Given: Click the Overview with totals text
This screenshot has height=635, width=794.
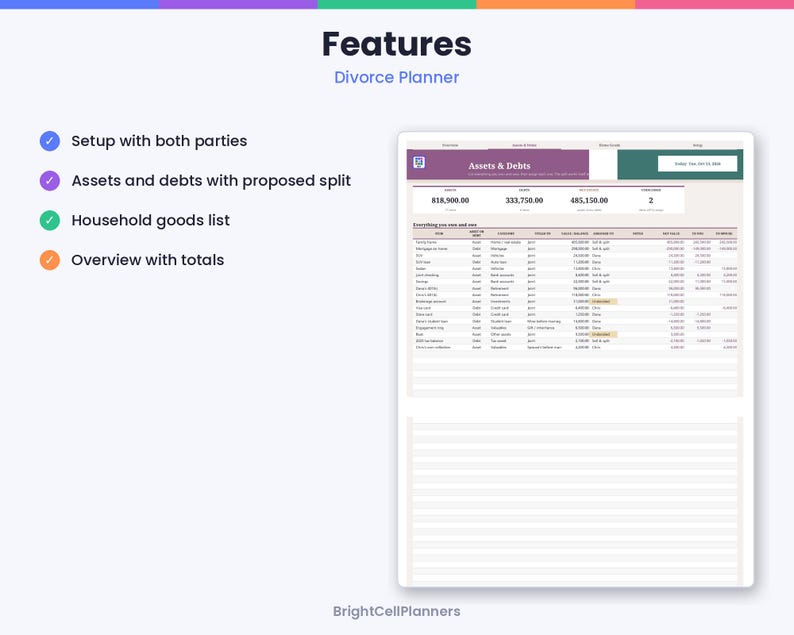Looking at the screenshot, I should [x=147, y=260].
